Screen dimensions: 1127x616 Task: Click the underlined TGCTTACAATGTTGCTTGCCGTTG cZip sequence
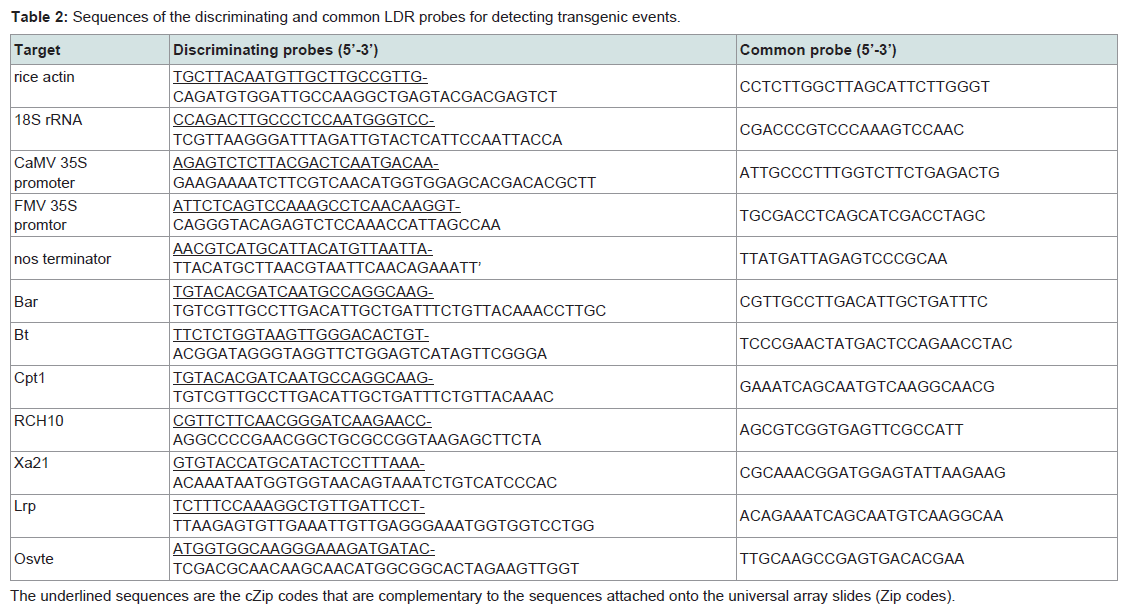click(x=300, y=77)
